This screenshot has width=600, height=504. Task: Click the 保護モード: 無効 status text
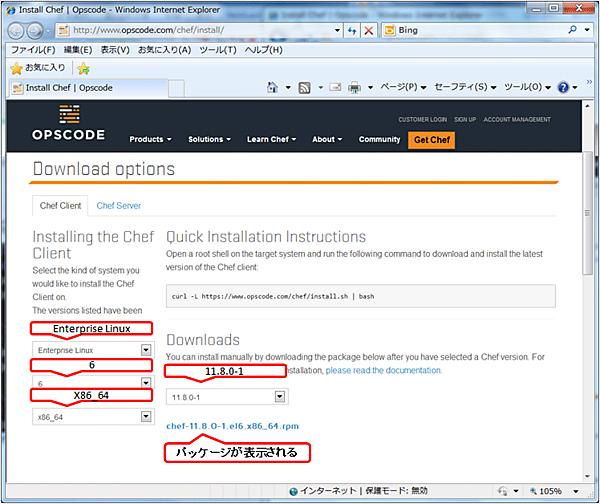click(x=396, y=491)
